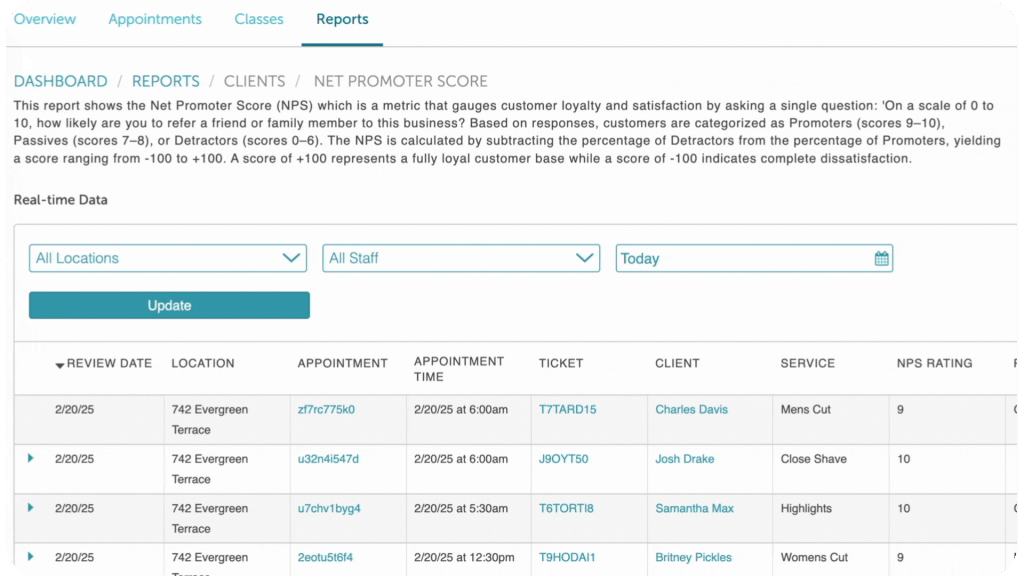
Task: Open the Classes tab
Action: pyautogui.click(x=259, y=19)
